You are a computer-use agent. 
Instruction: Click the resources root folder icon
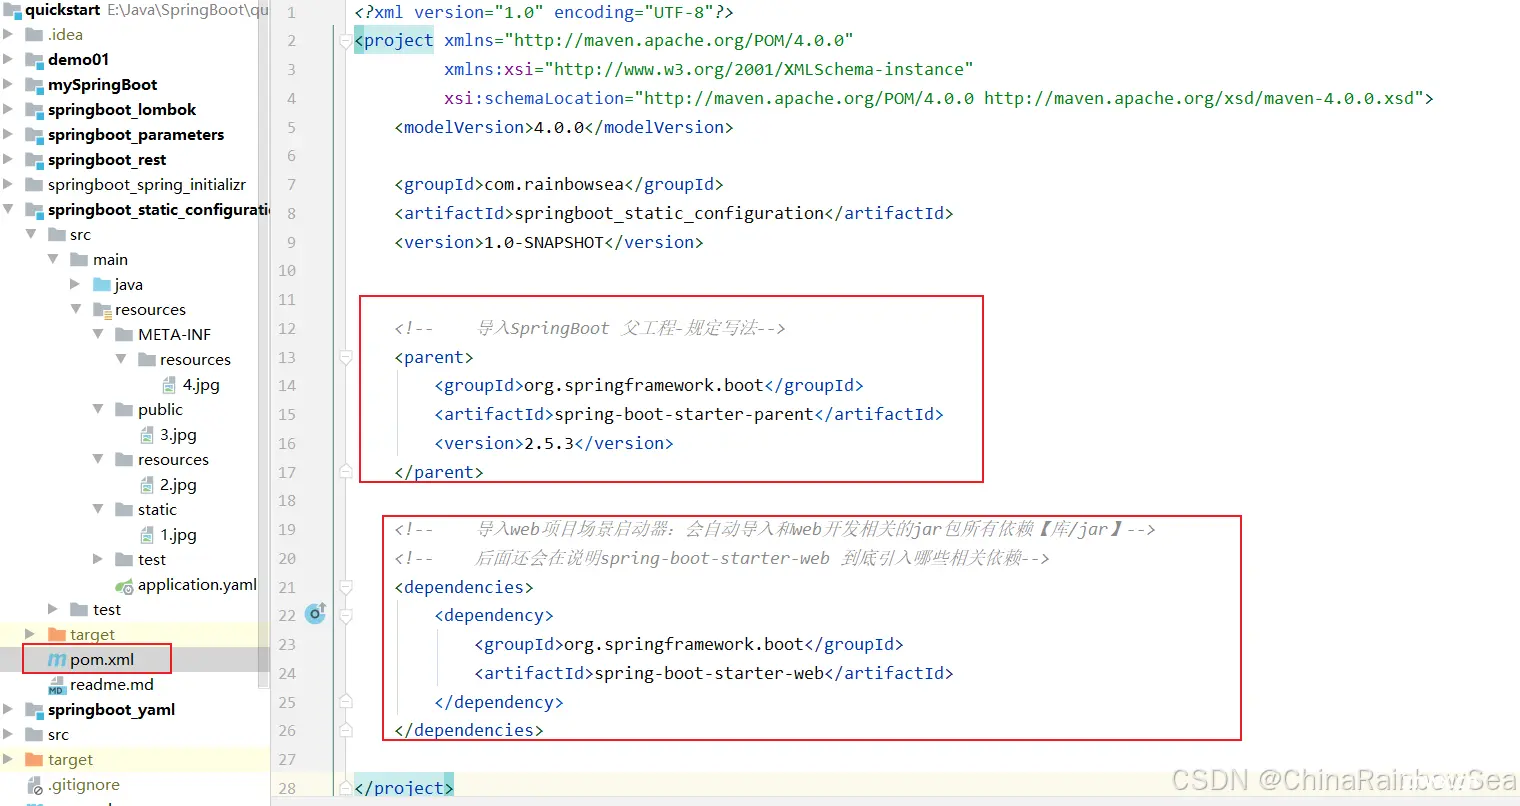102,310
